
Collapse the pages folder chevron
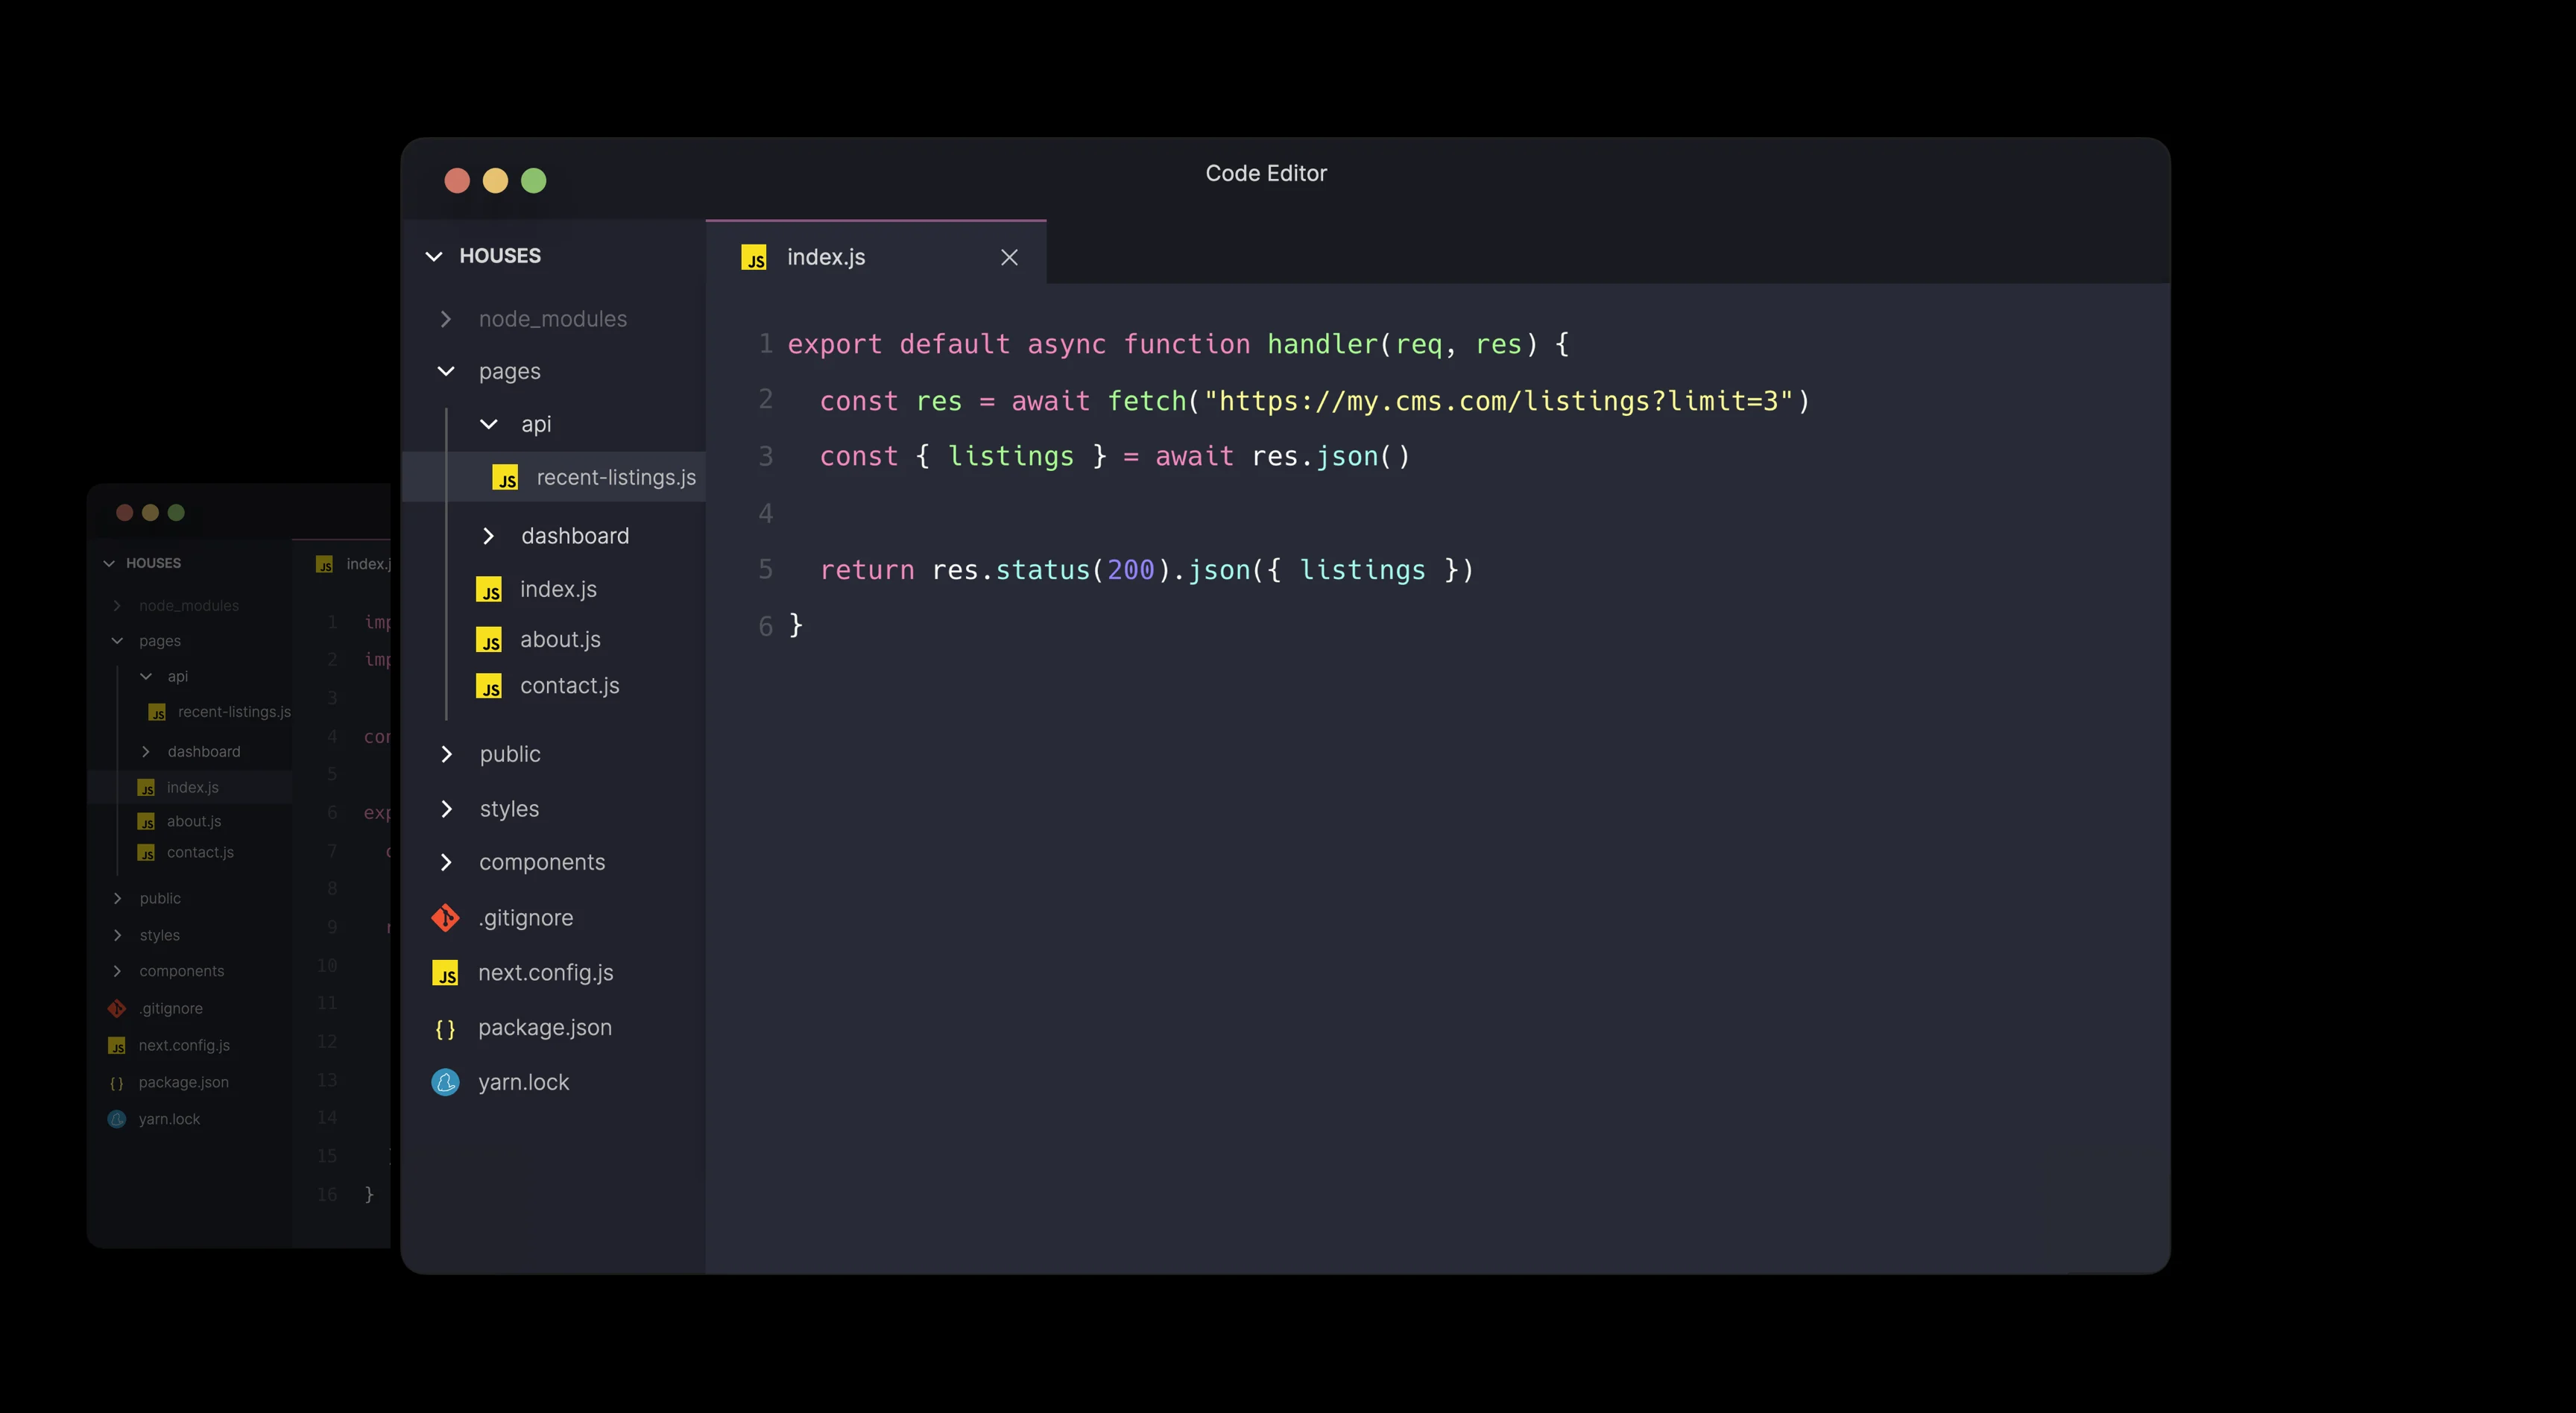(446, 371)
